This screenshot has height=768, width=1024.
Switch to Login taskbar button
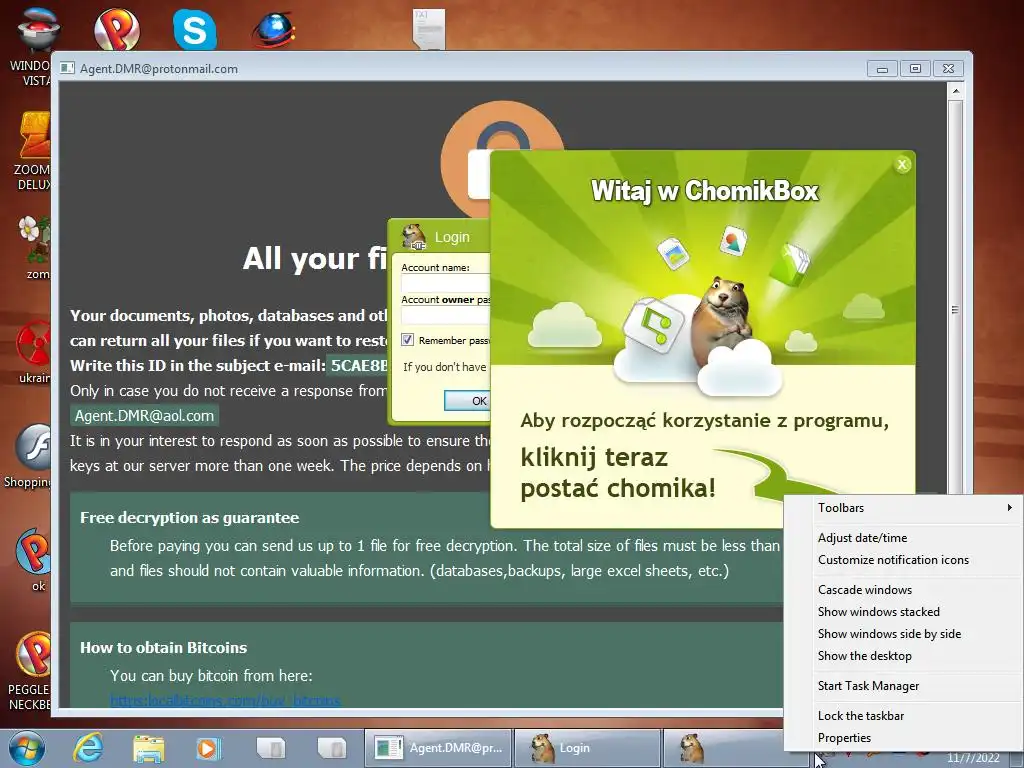pyautogui.click(x=588, y=748)
